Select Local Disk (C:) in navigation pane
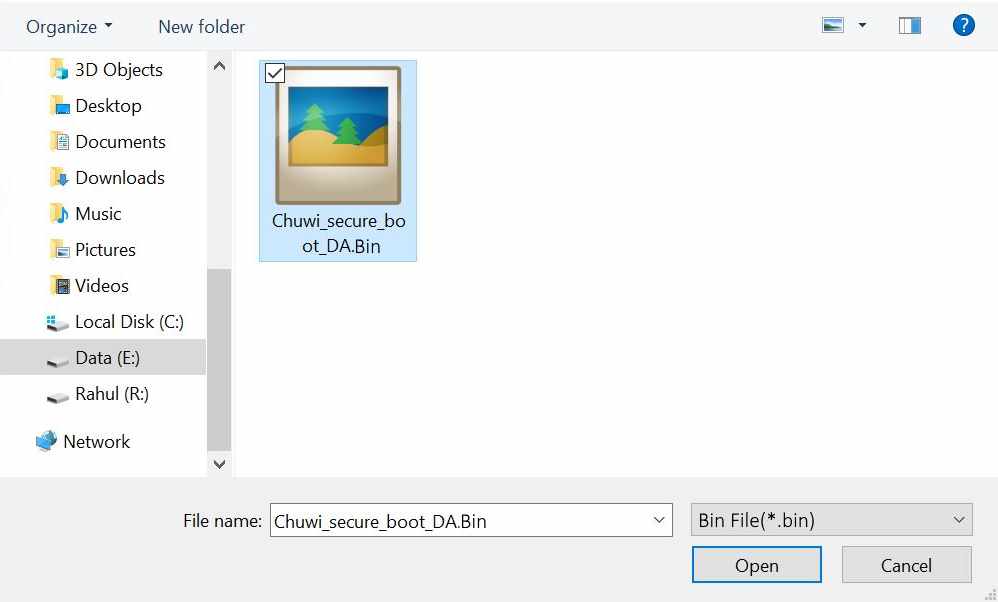The height and width of the screenshot is (602, 998). click(115, 321)
